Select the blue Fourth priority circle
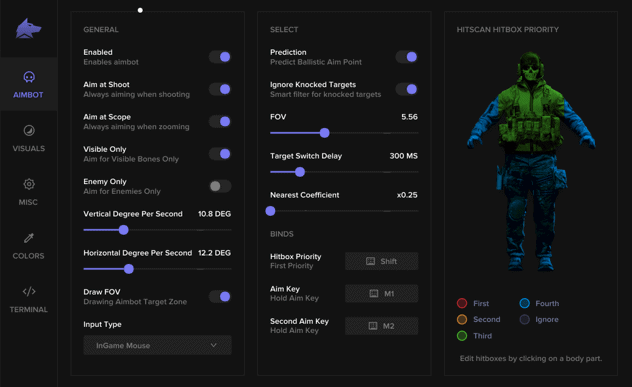 click(x=524, y=303)
